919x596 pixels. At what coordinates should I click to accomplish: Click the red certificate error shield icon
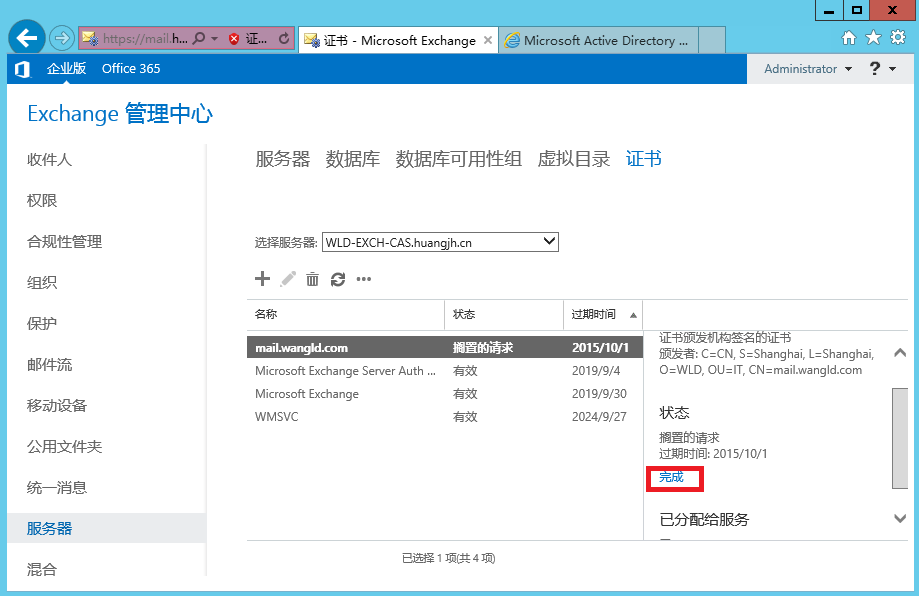(x=234, y=39)
